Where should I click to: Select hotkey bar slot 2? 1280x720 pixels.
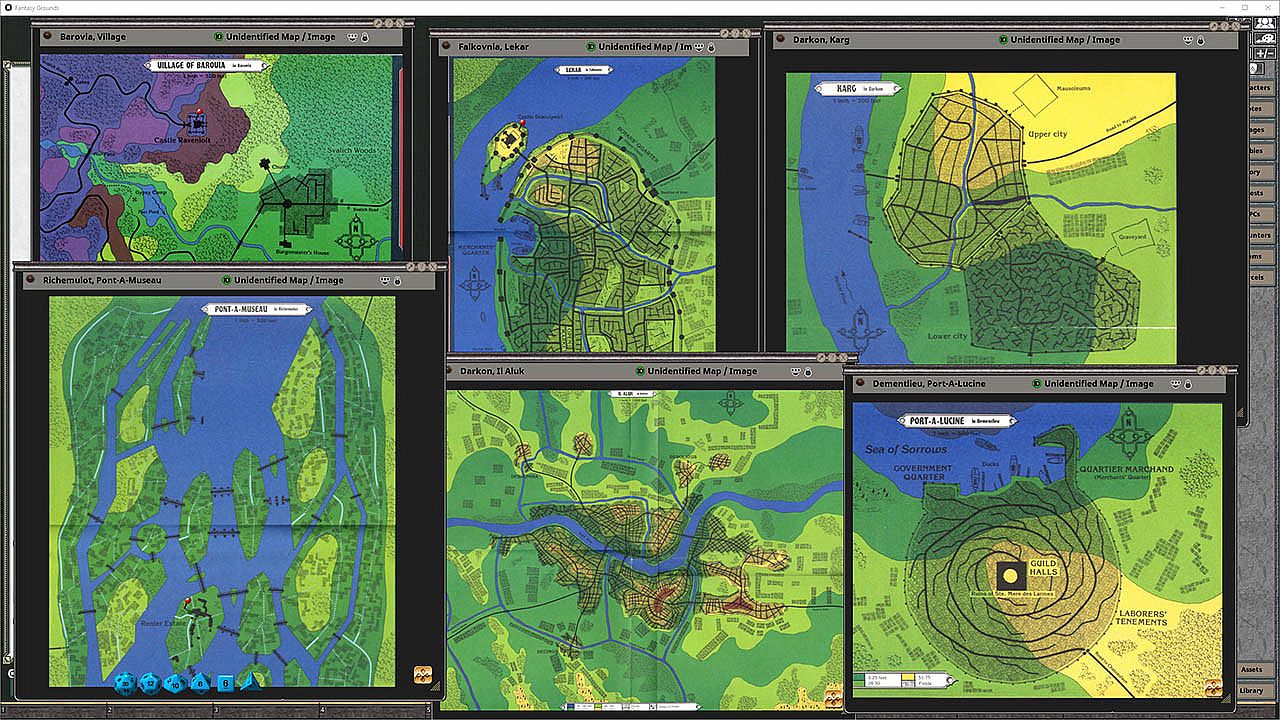(x=160, y=711)
